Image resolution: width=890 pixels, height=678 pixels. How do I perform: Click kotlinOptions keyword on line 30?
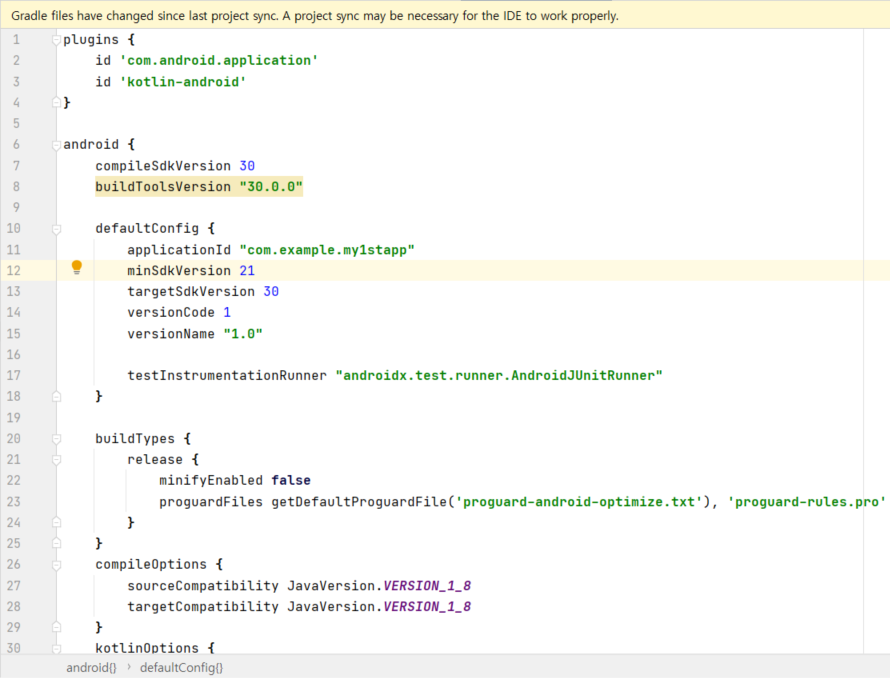pos(146,648)
